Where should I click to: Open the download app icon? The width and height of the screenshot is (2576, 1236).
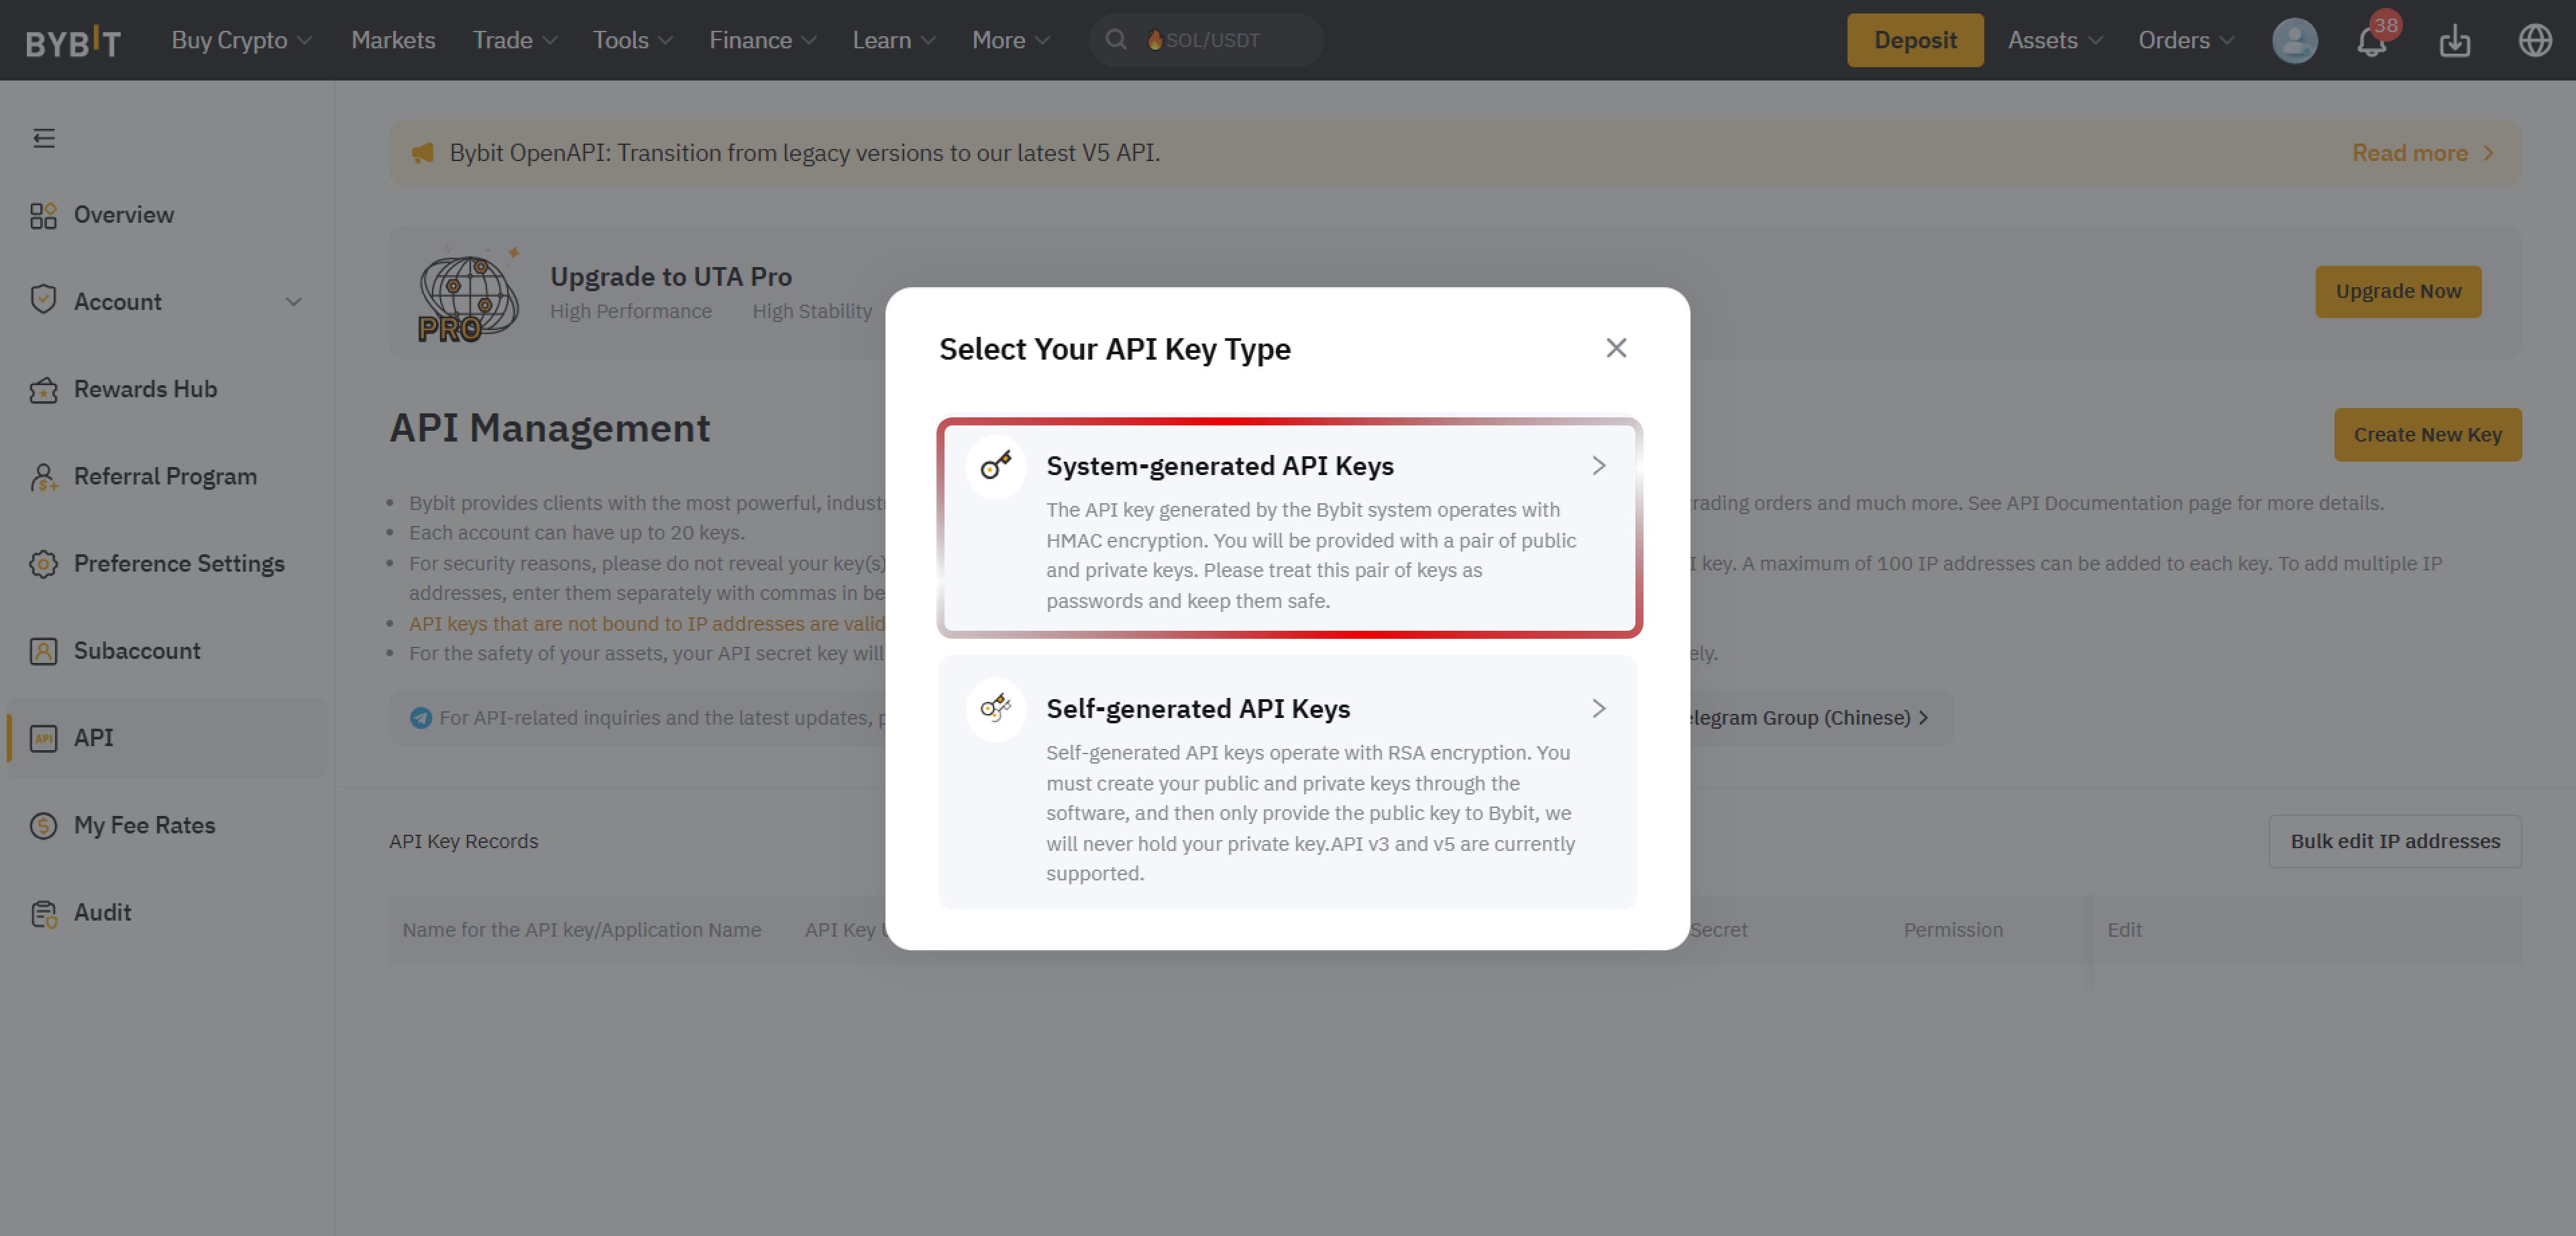[x=2454, y=41]
